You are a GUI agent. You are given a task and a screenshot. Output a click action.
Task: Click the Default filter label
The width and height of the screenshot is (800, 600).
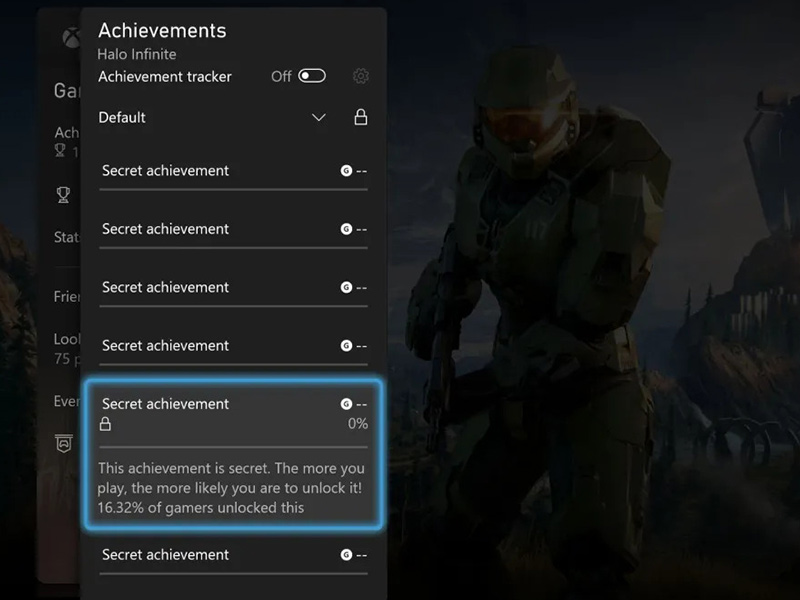coord(122,117)
